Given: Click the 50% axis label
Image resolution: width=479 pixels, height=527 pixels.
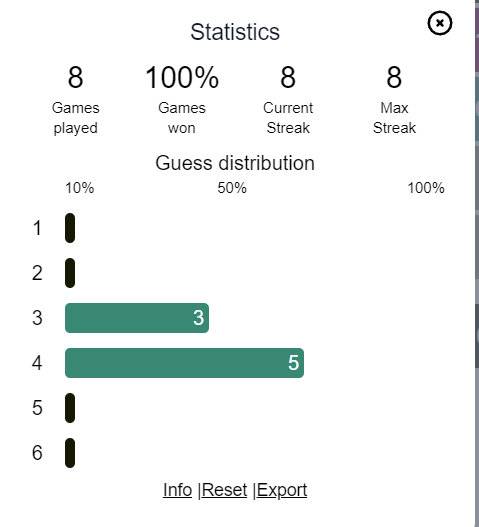Looking at the screenshot, I should [232, 188].
